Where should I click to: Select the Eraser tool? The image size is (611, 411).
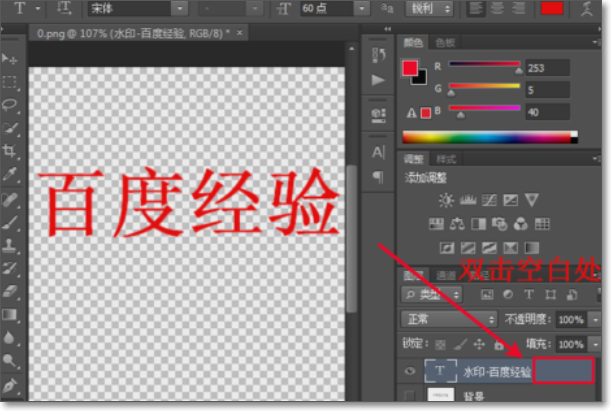pos(9,291)
